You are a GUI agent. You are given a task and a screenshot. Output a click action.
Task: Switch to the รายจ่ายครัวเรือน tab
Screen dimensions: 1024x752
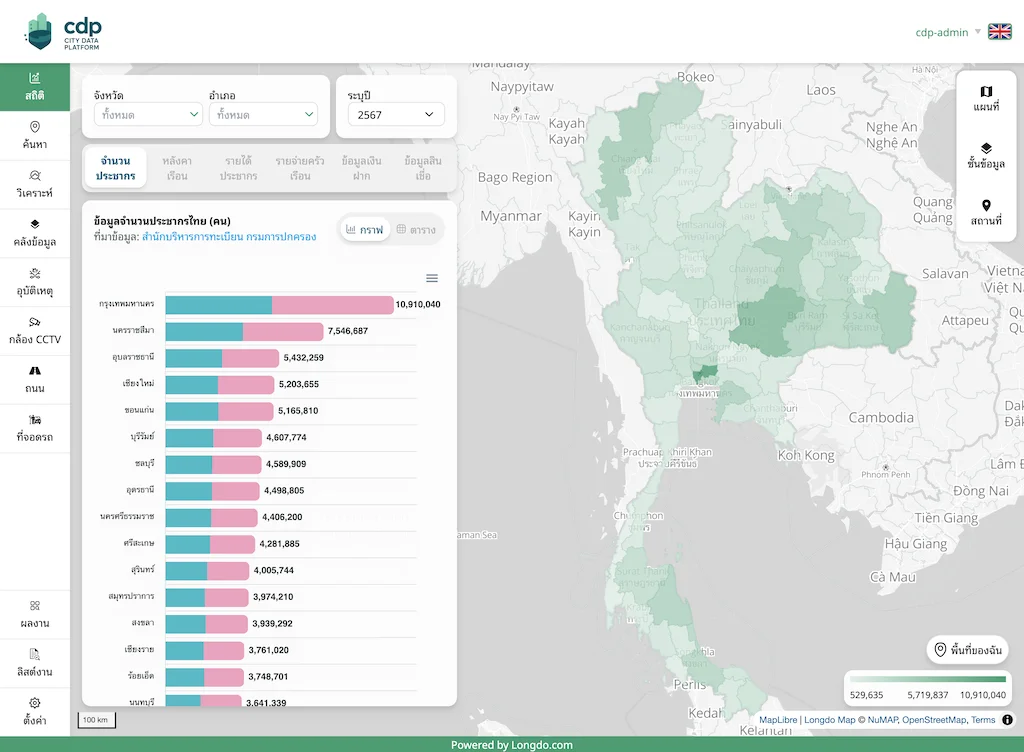[x=300, y=168]
